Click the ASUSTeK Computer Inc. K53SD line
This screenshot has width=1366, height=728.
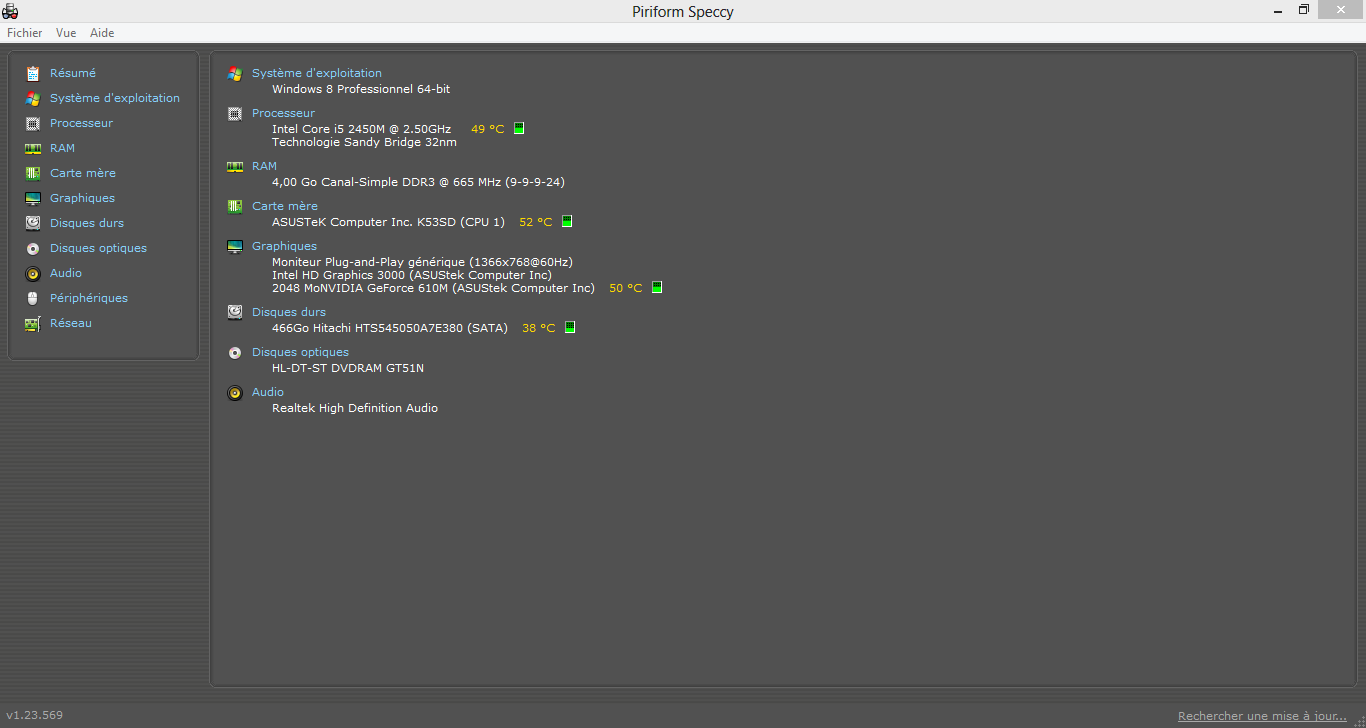388,222
